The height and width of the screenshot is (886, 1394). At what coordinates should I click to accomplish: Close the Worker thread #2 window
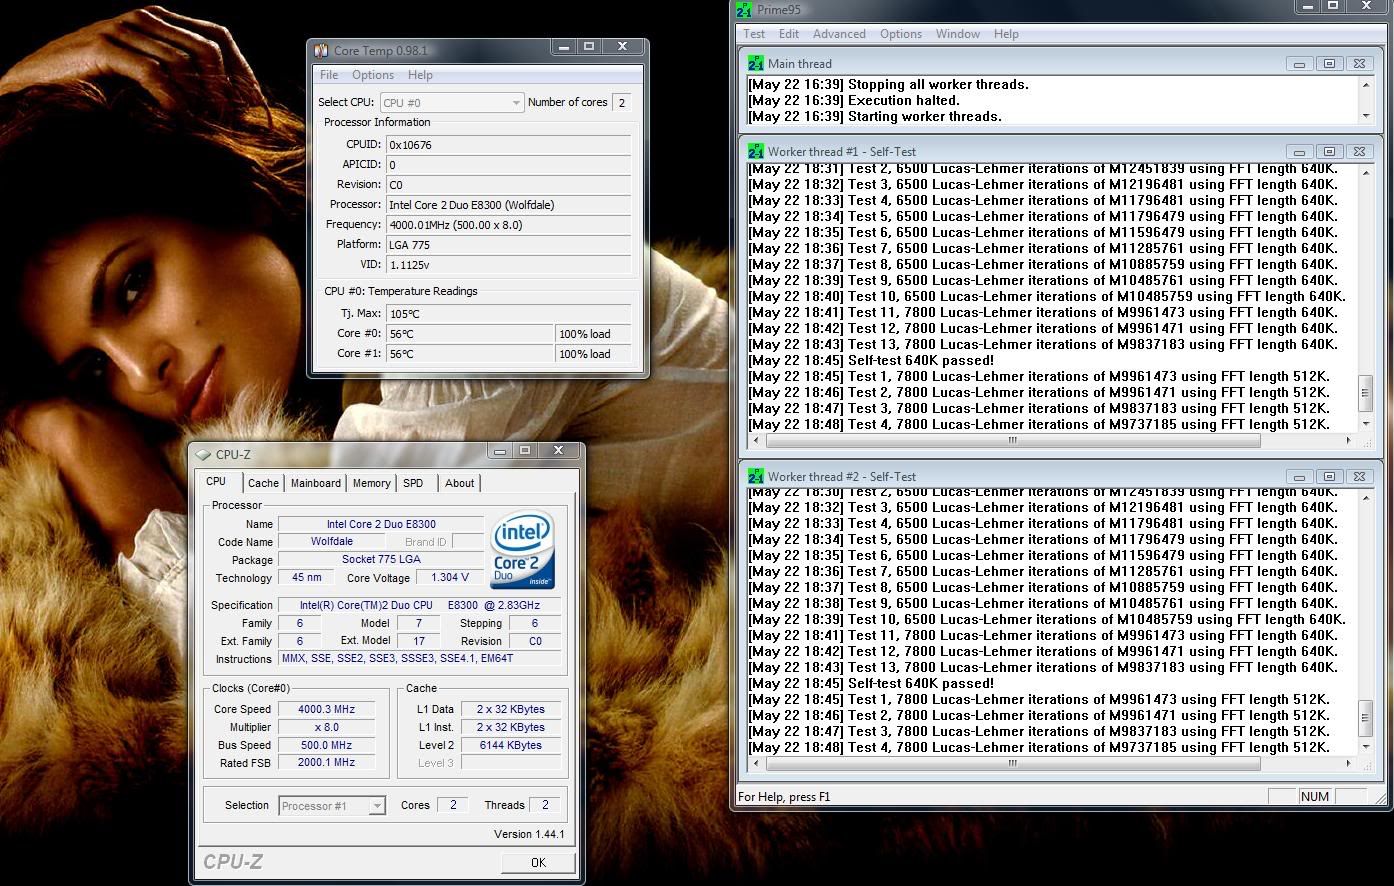coord(1359,477)
